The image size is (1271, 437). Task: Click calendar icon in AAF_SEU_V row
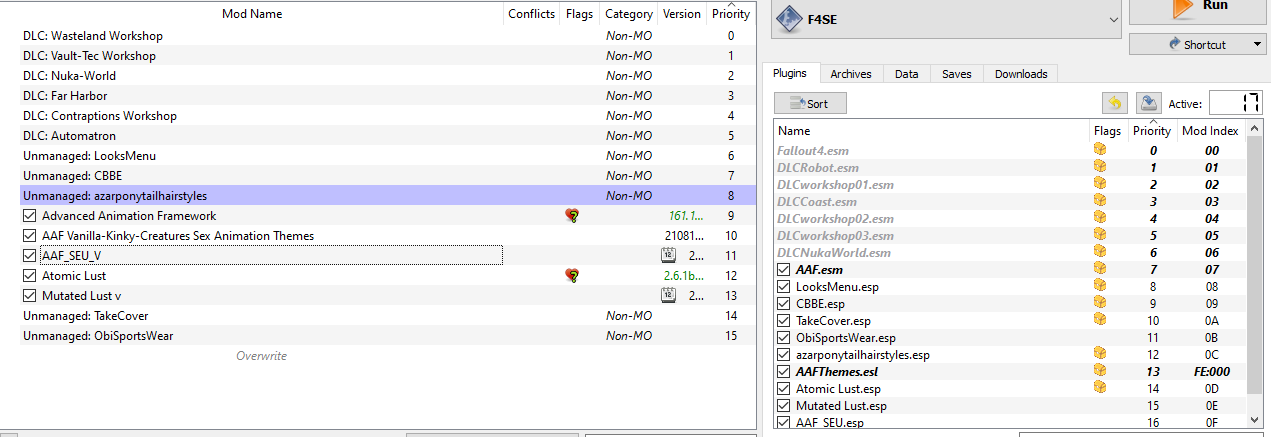(x=670, y=256)
